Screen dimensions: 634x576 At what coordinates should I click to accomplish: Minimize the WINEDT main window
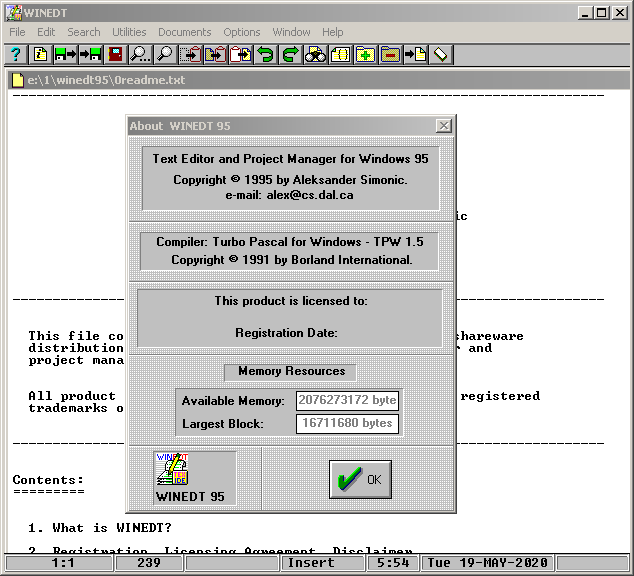(585, 13)
